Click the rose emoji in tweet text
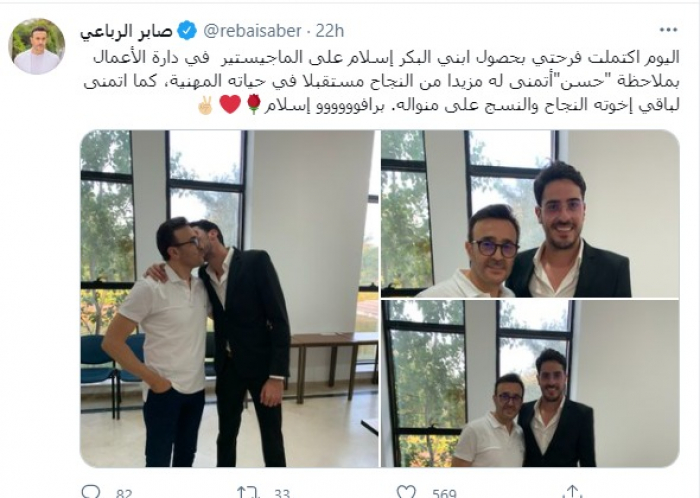The height and width of the screenshot is (498, 700). click(x=254, y=105)
